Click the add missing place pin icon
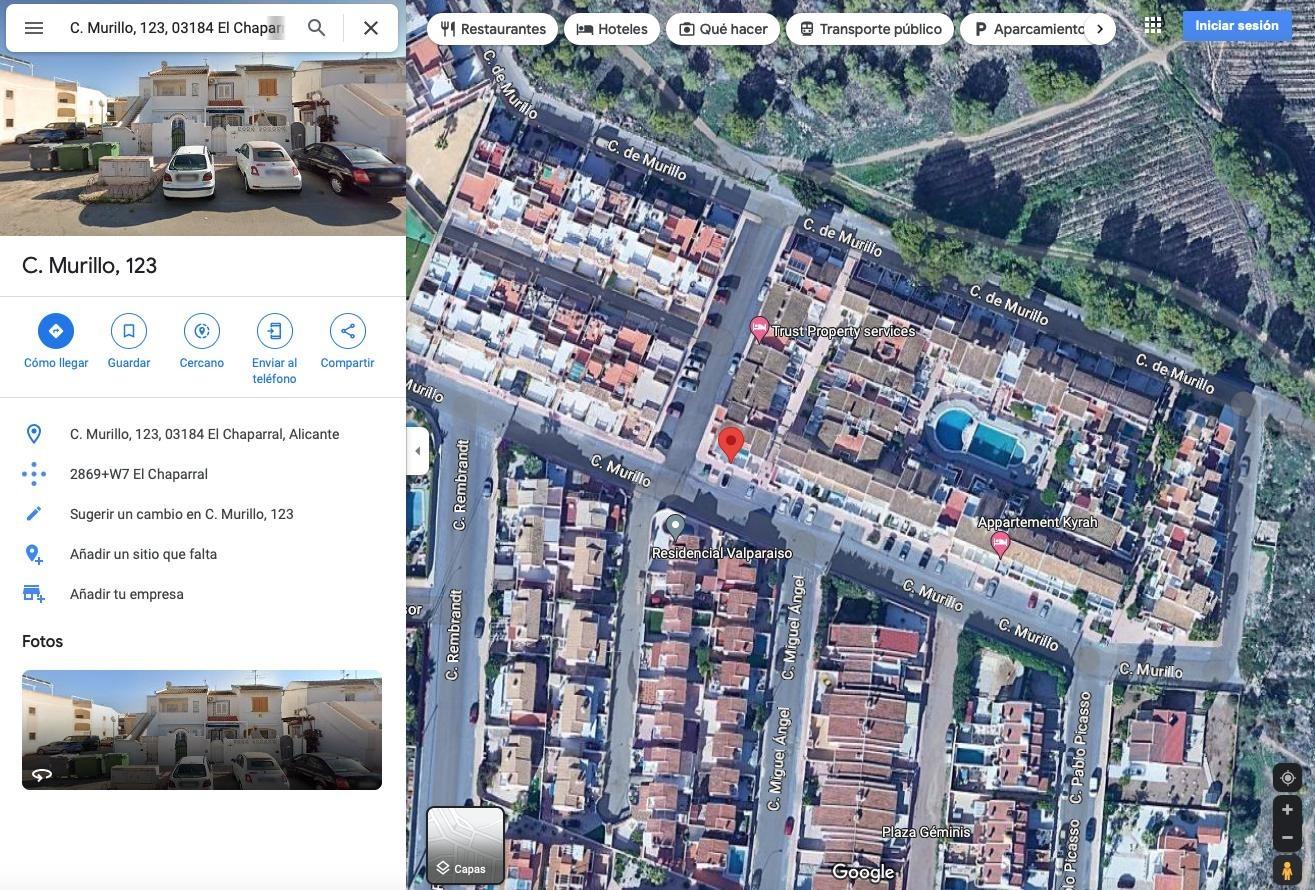Screen dimensions: 1315x890 click(34, 554)
